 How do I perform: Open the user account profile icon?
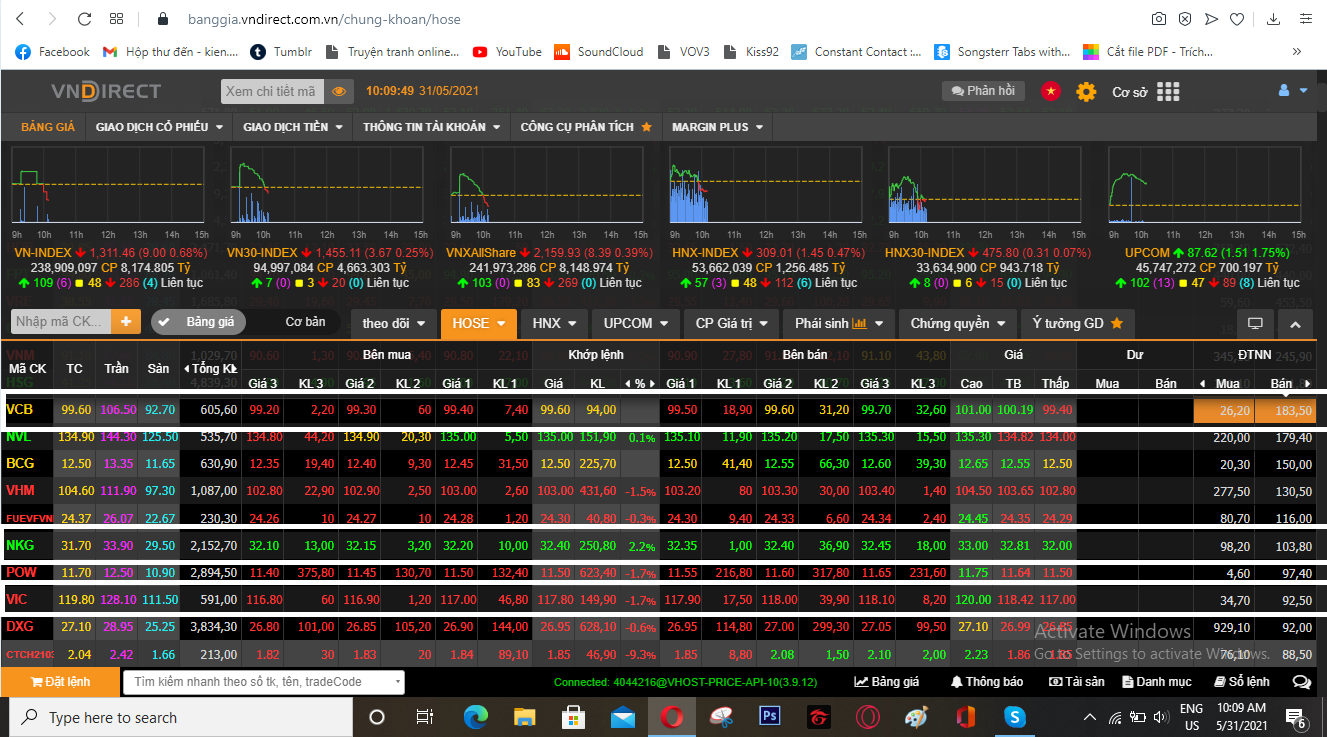coord(1285,91)
